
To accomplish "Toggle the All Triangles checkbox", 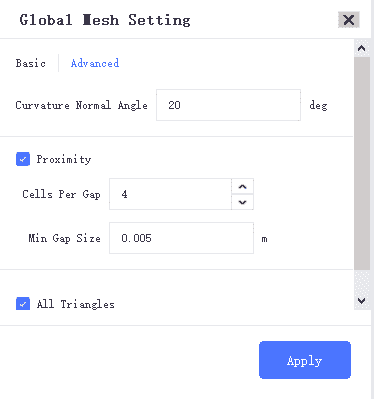I will click(x=23, y=304).
